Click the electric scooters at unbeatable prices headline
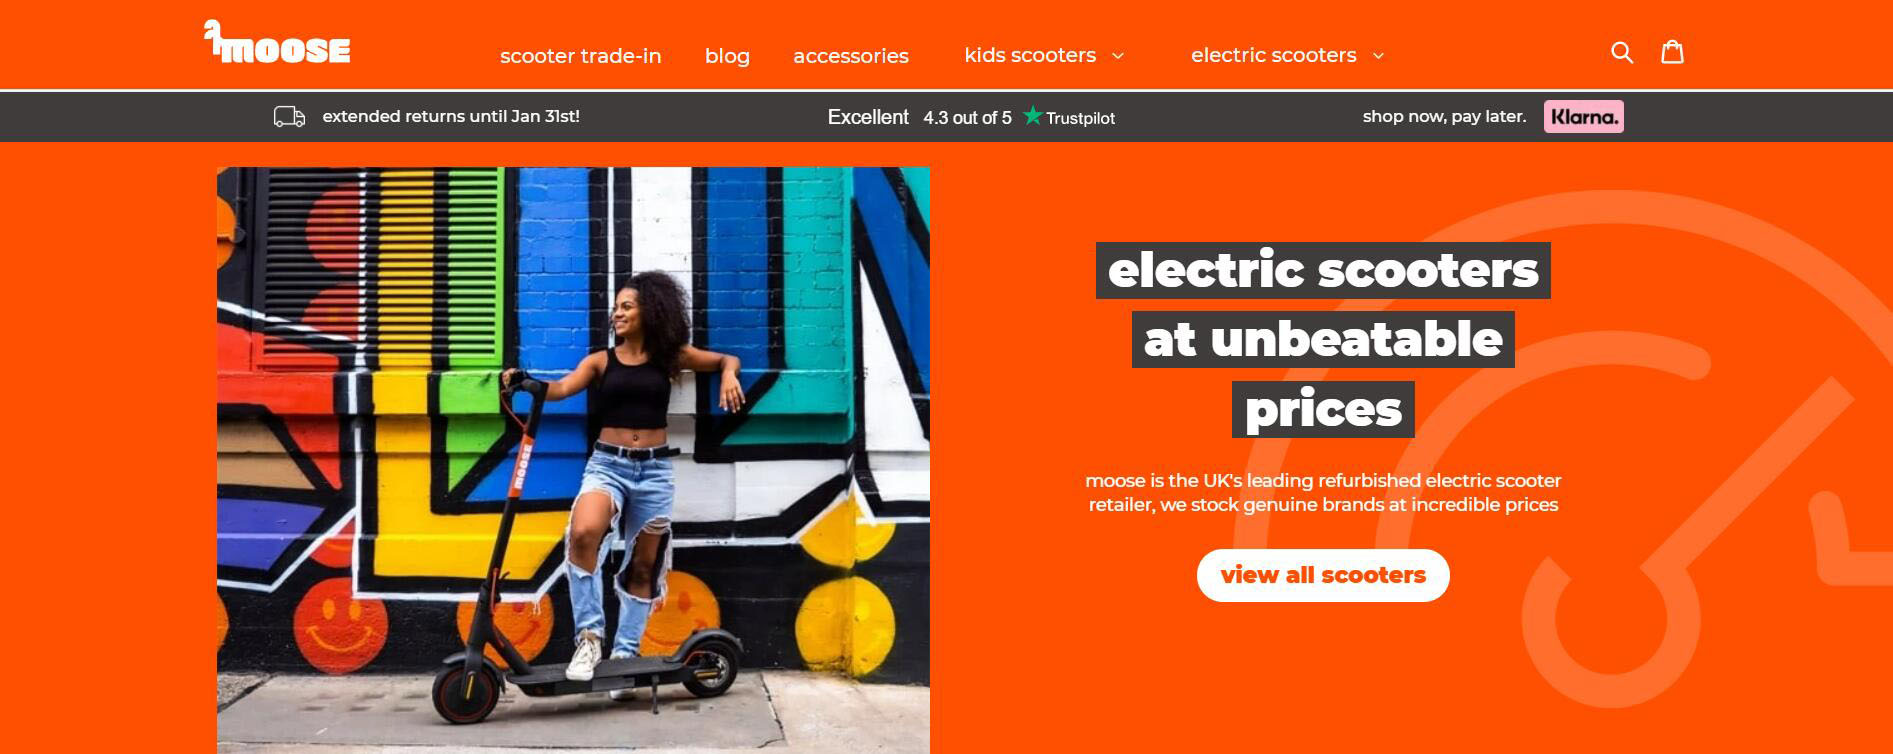 coord(1323,340)
